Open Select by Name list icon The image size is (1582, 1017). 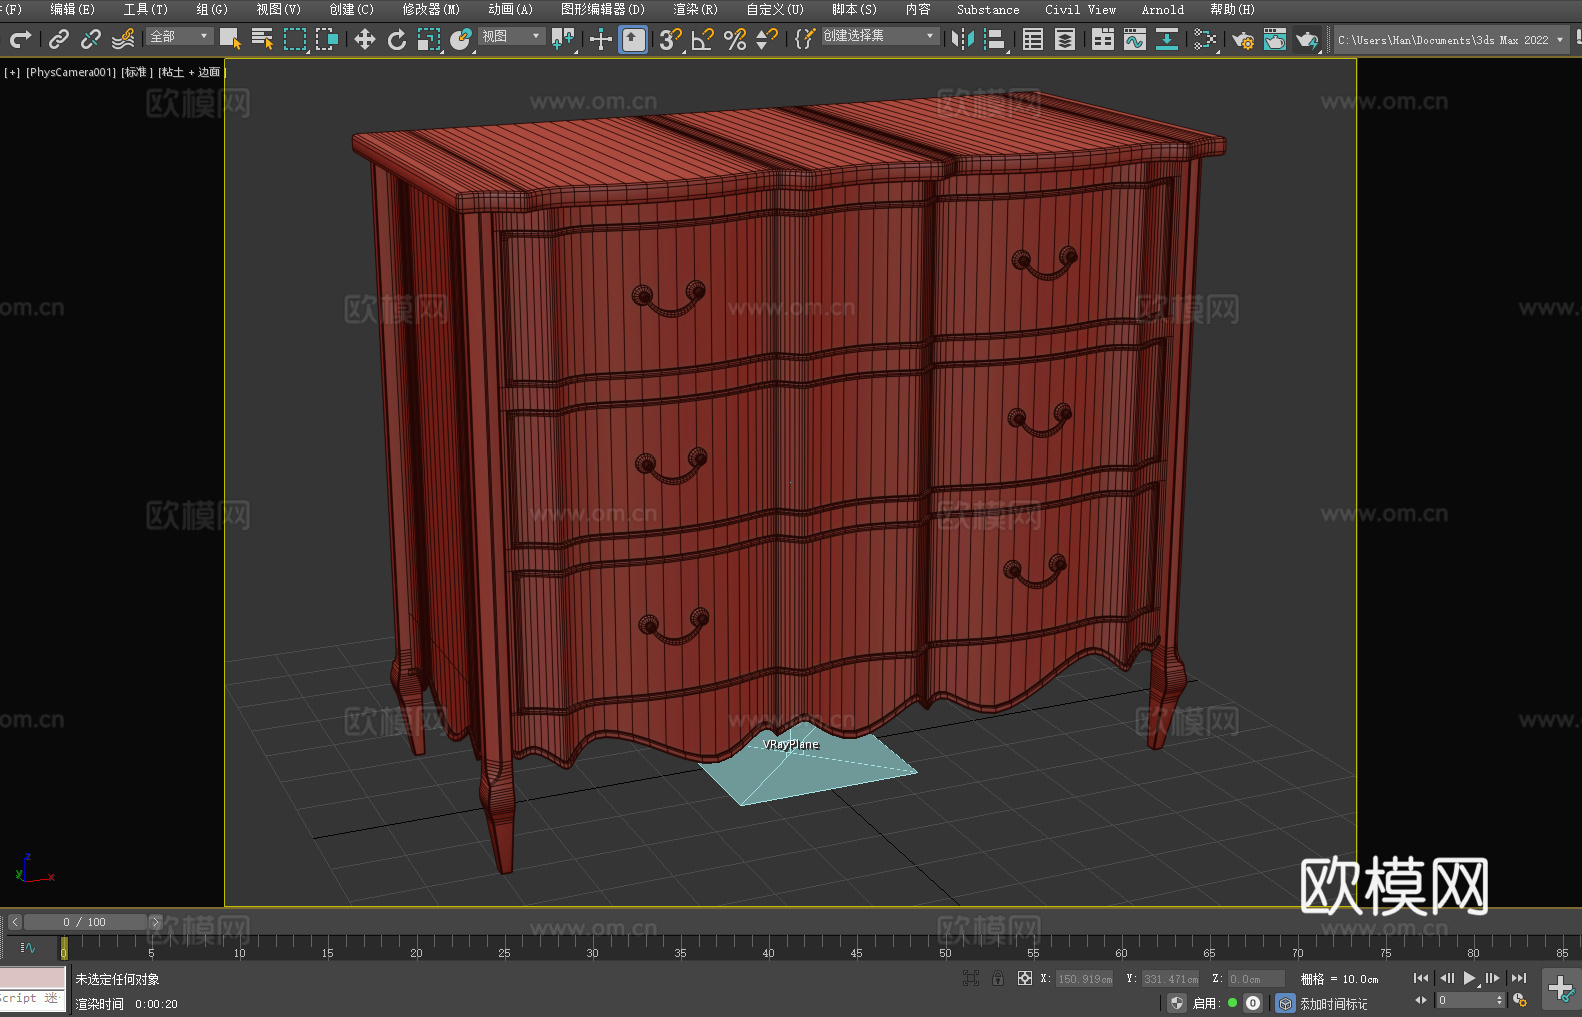click(262, 39)
